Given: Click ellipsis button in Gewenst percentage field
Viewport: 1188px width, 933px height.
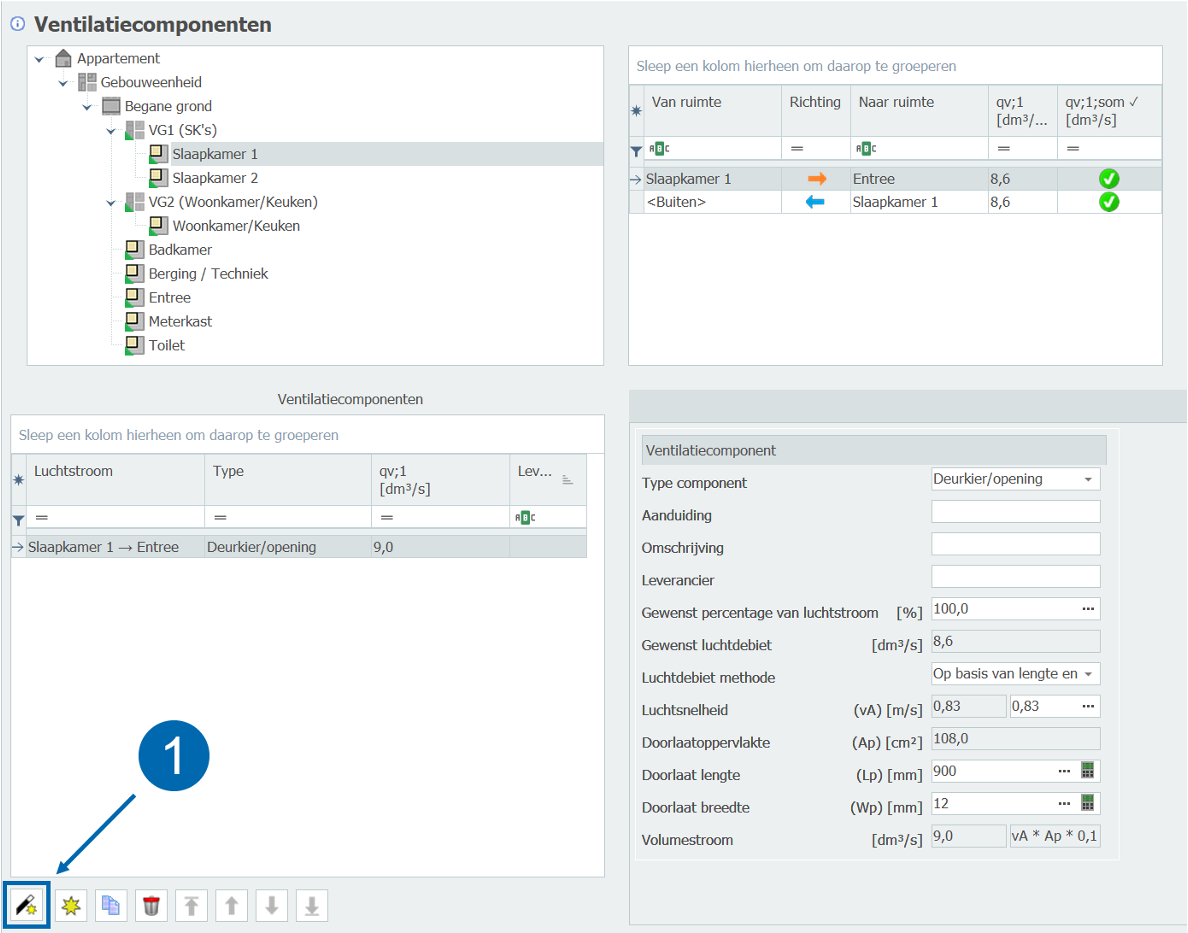Looking at the screenshot, I should [1087, 609].
